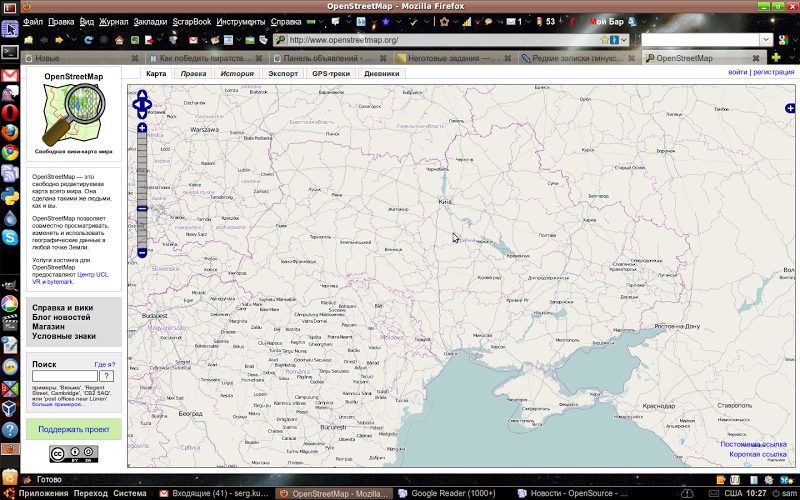
Task: Open a new tab with green plus
Action: coord(776,57)
